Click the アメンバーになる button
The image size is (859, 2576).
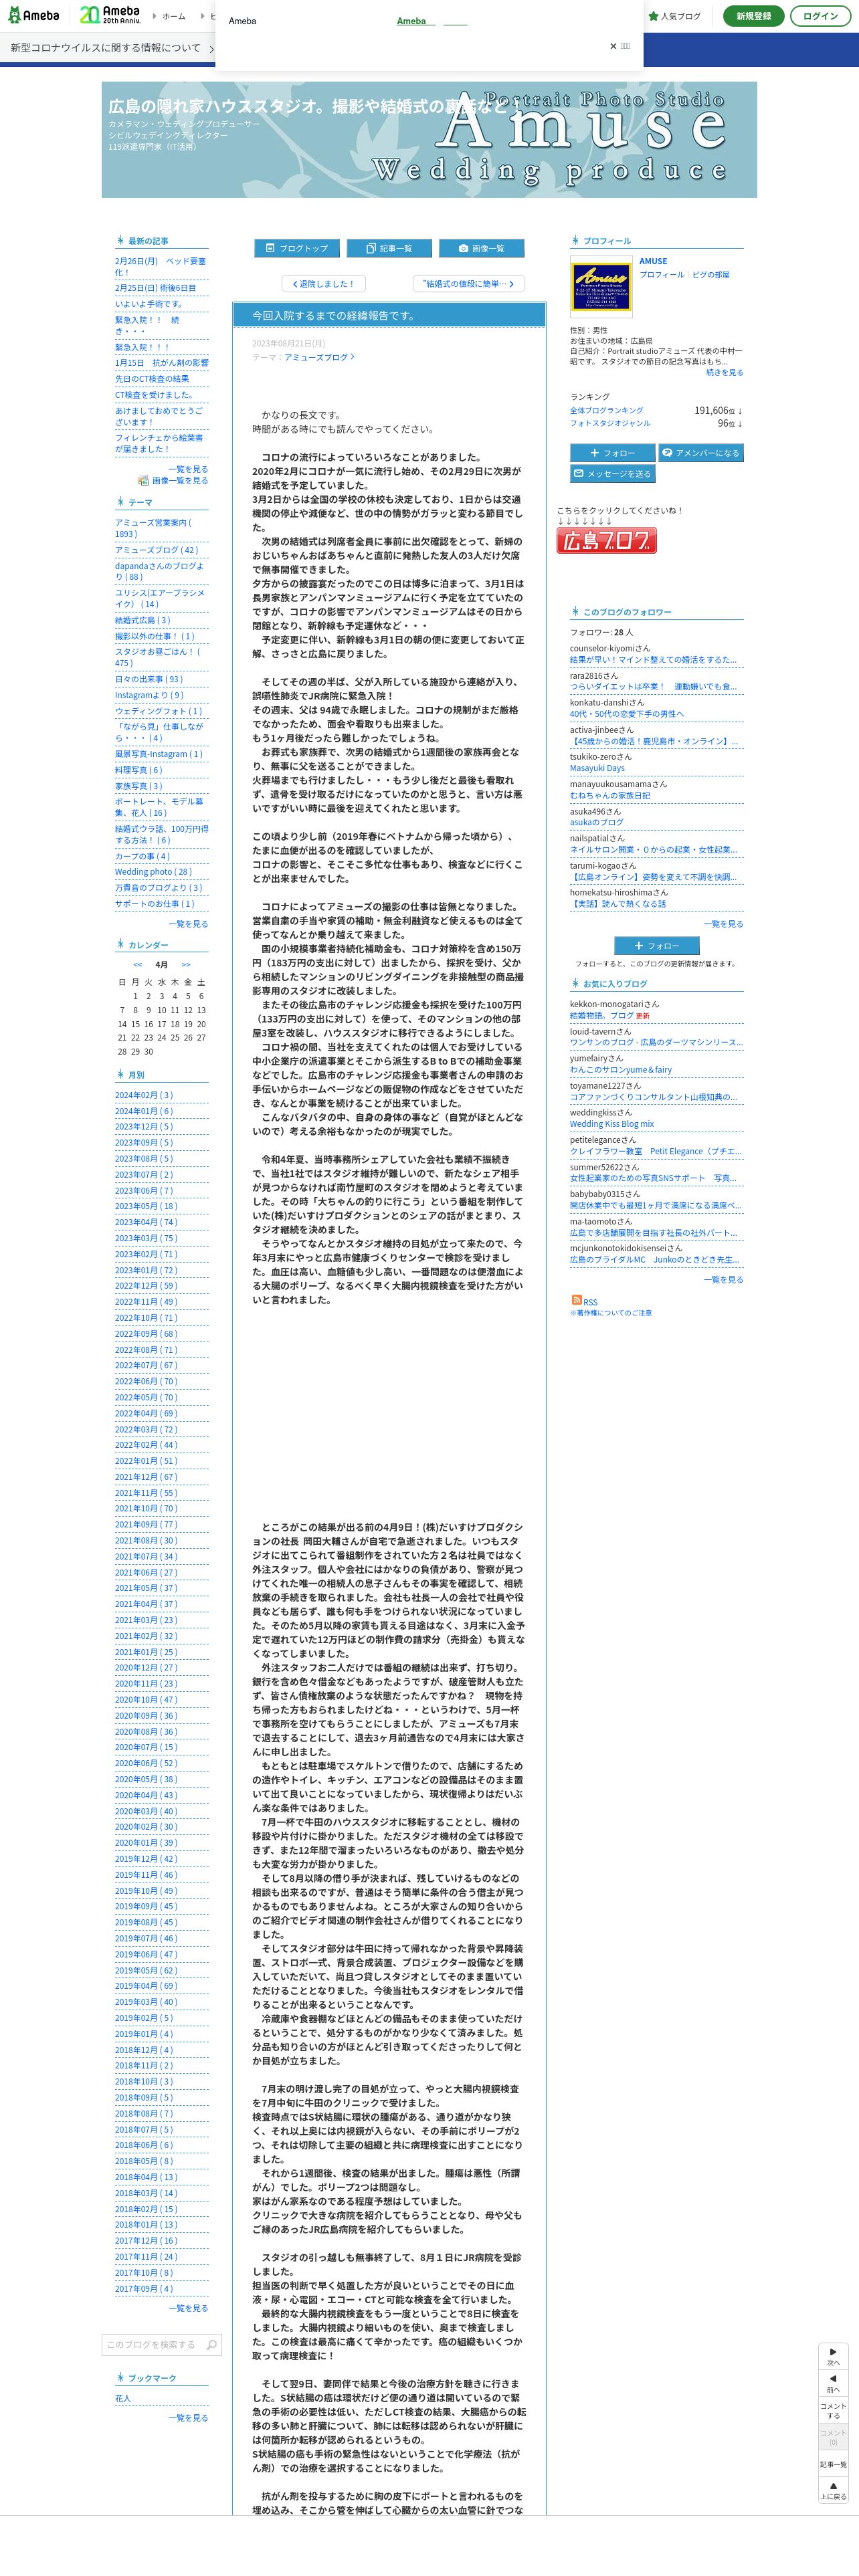[x=700, y=453]
